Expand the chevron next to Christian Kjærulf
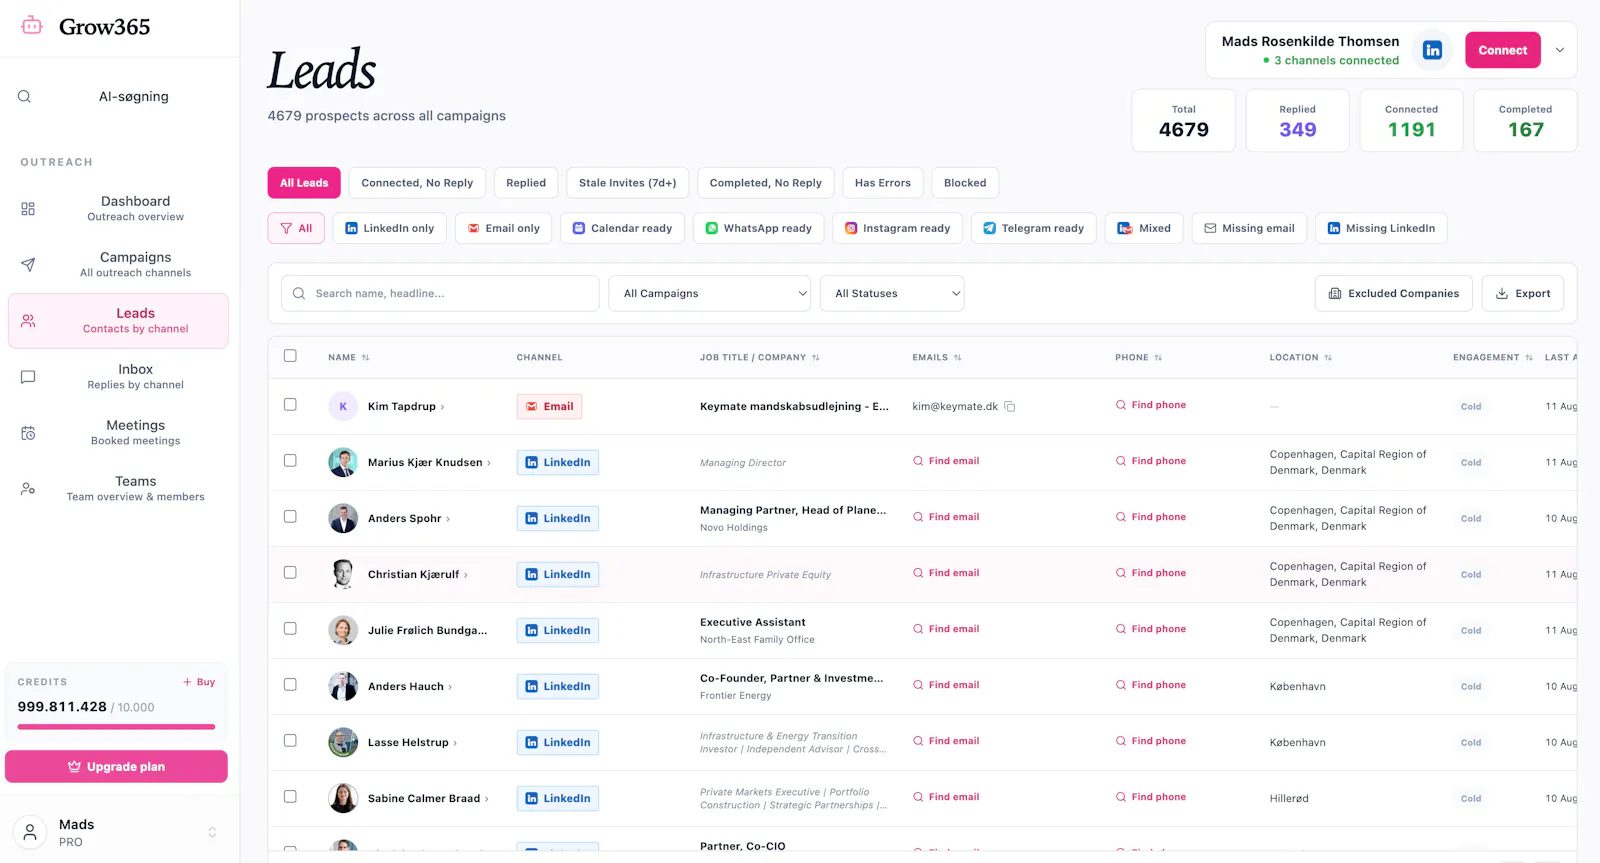Viewport: 1600px width, 863px height. (x=466, y=575)
